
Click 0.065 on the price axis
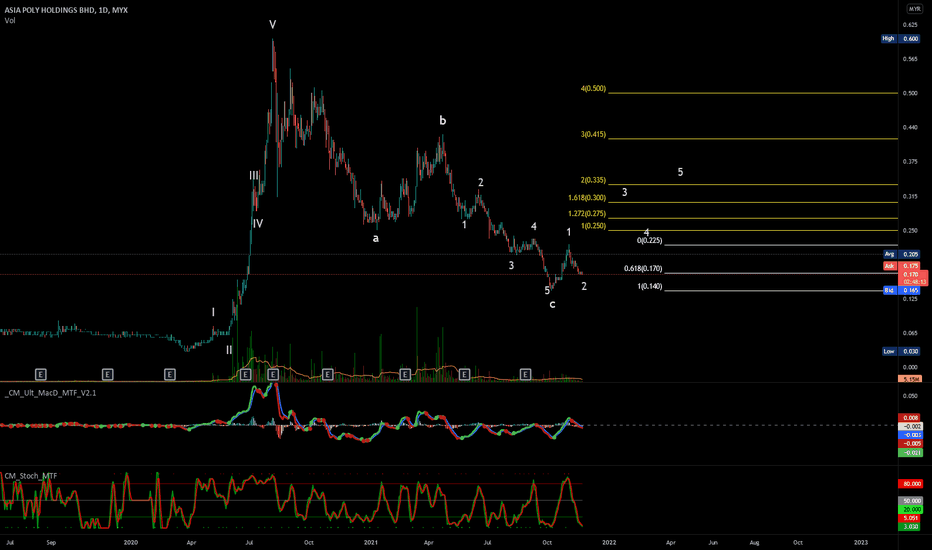tap(910, 333)
